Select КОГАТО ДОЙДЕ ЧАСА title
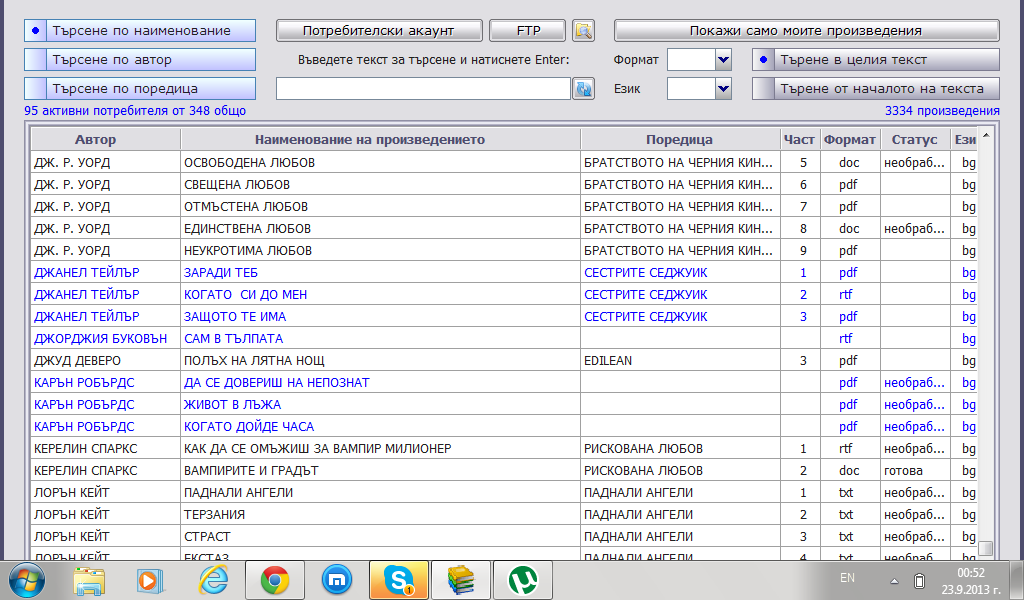 249,427
